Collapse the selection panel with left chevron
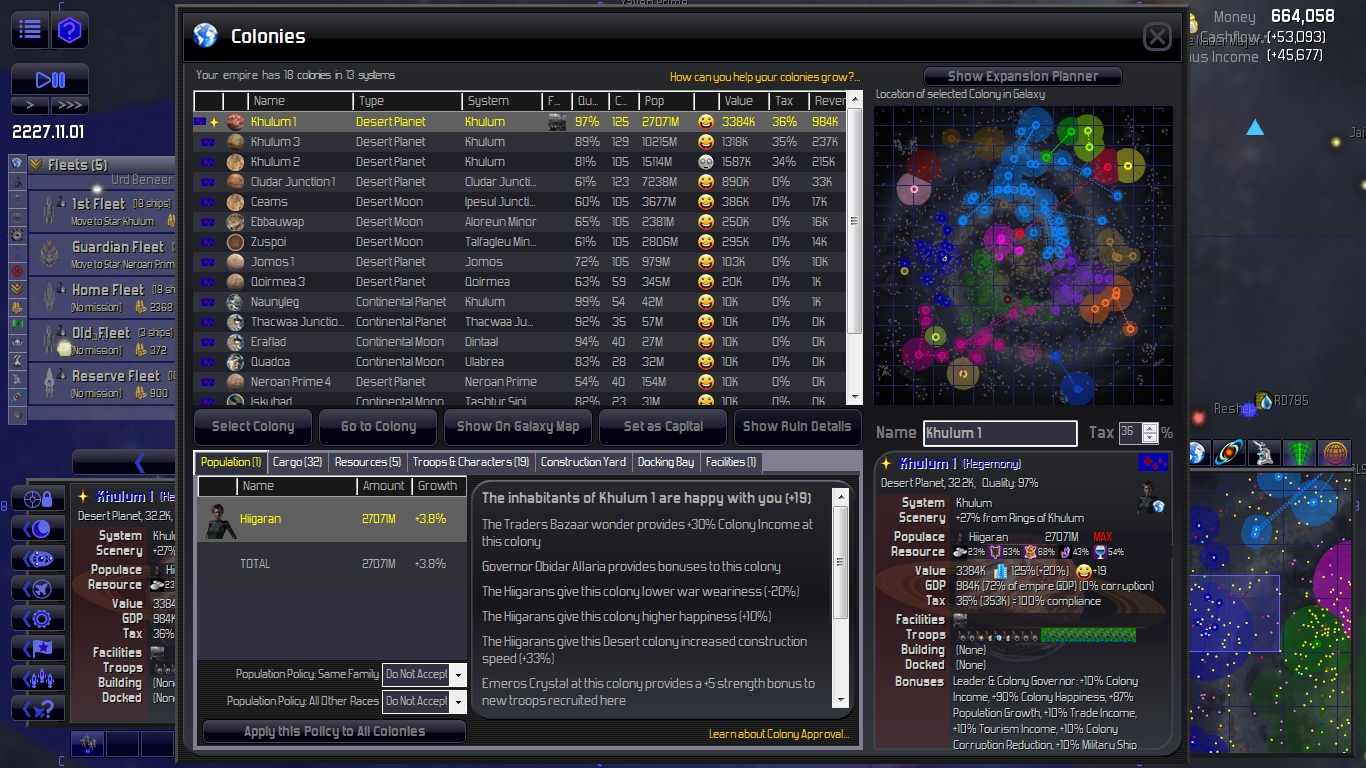This screenshot has height=768, width=1366. coord(125,462)
